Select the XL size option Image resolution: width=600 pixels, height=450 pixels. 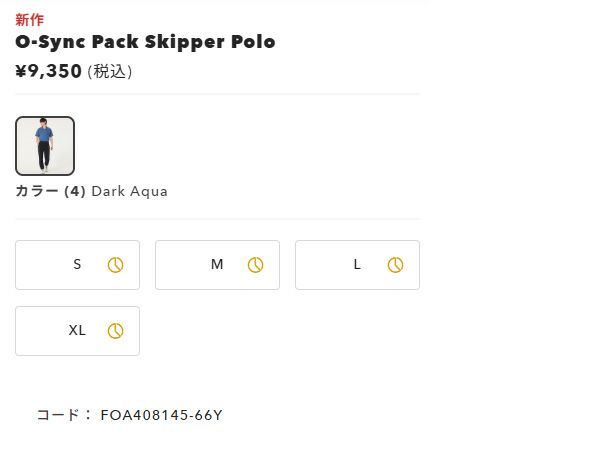click(x=77, y=331)
